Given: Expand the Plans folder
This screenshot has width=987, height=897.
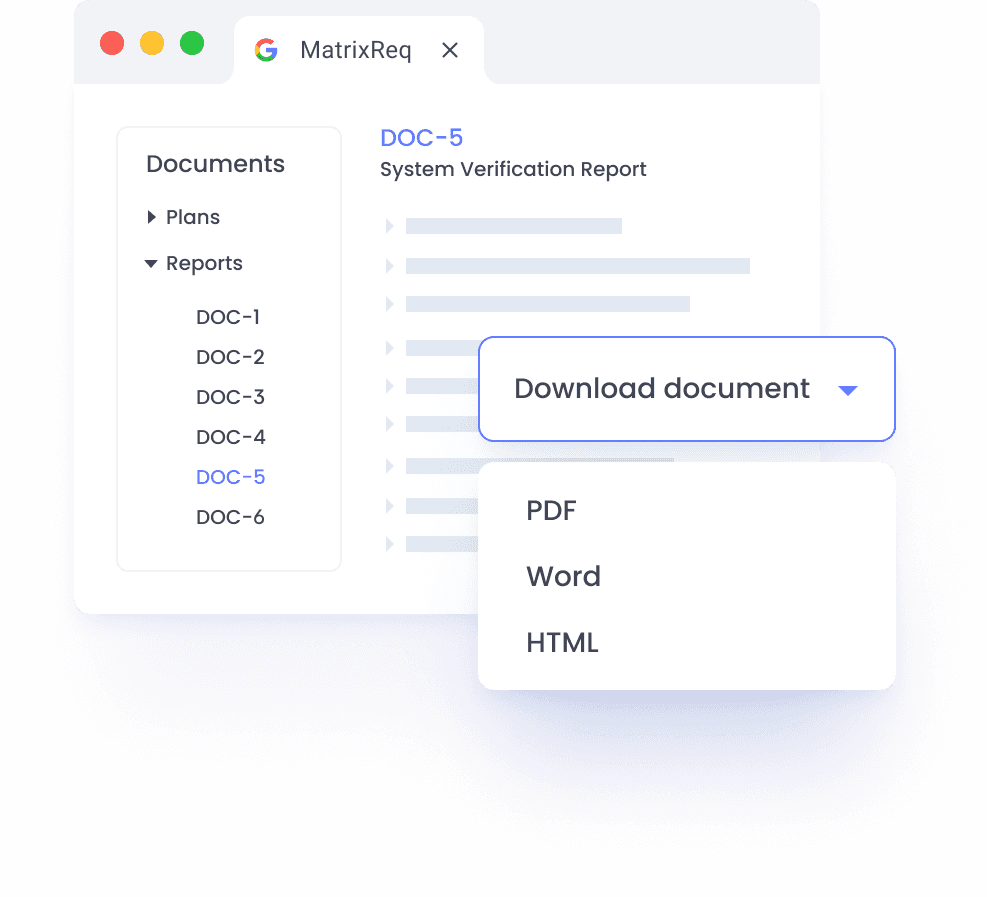Looking at the screenshot, I should click(x=152, y=217).
